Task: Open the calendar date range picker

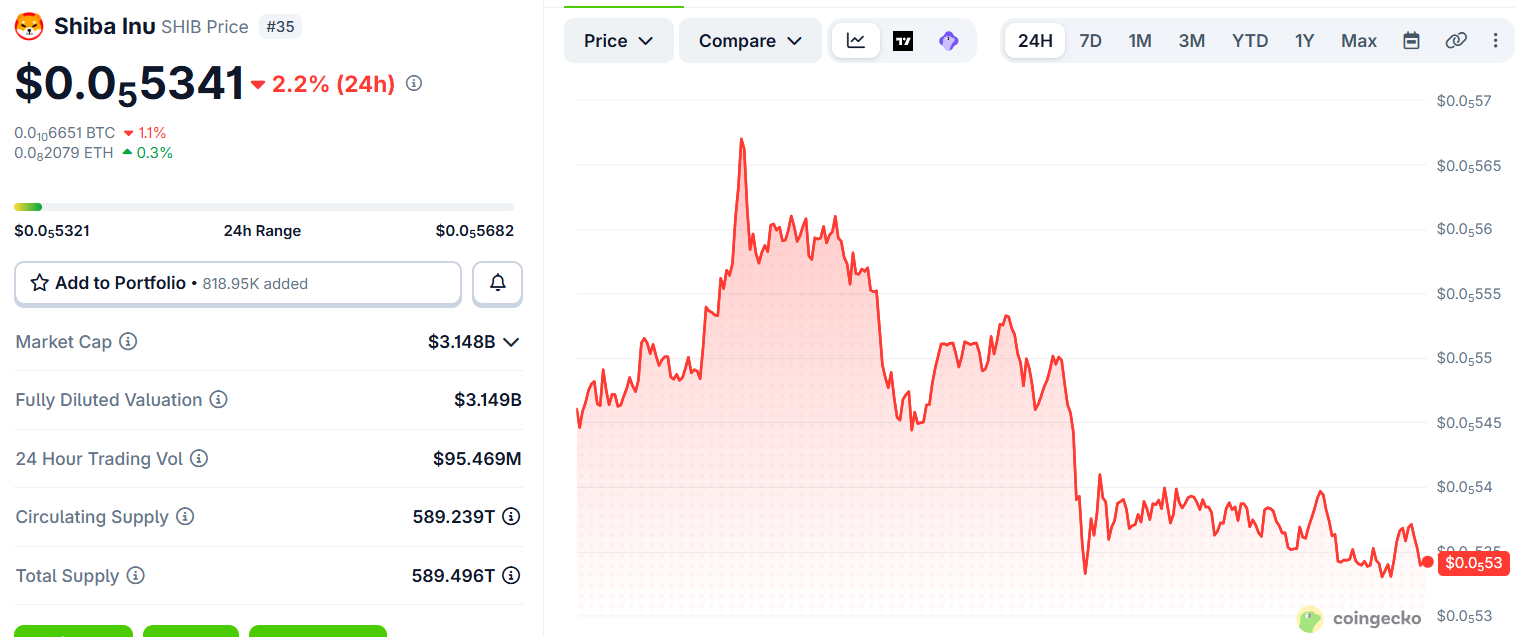Action: pyautogui.click(x=1411, y=41)
